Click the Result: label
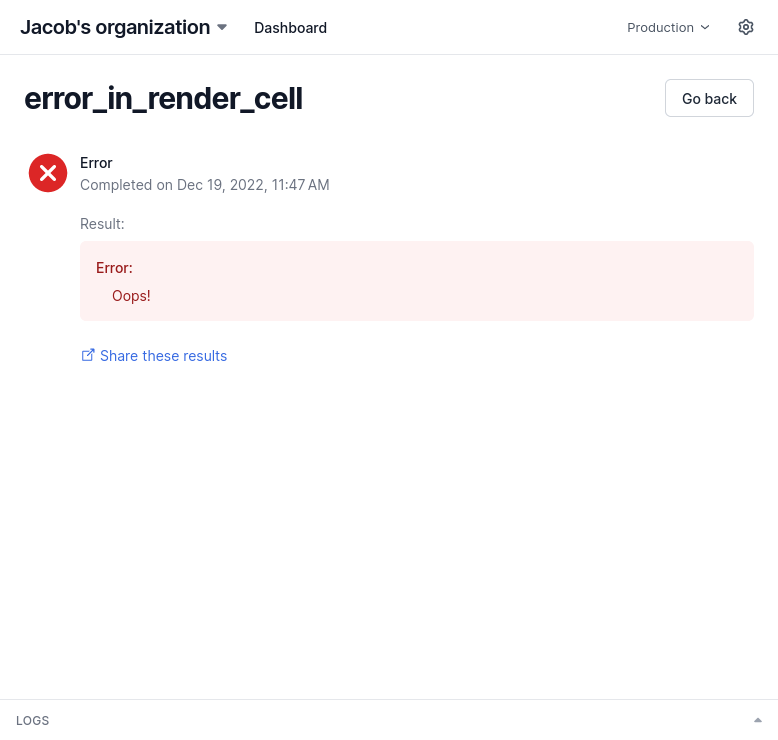The width and height of the screenshot is (778, 740). [x=102, y=224]
